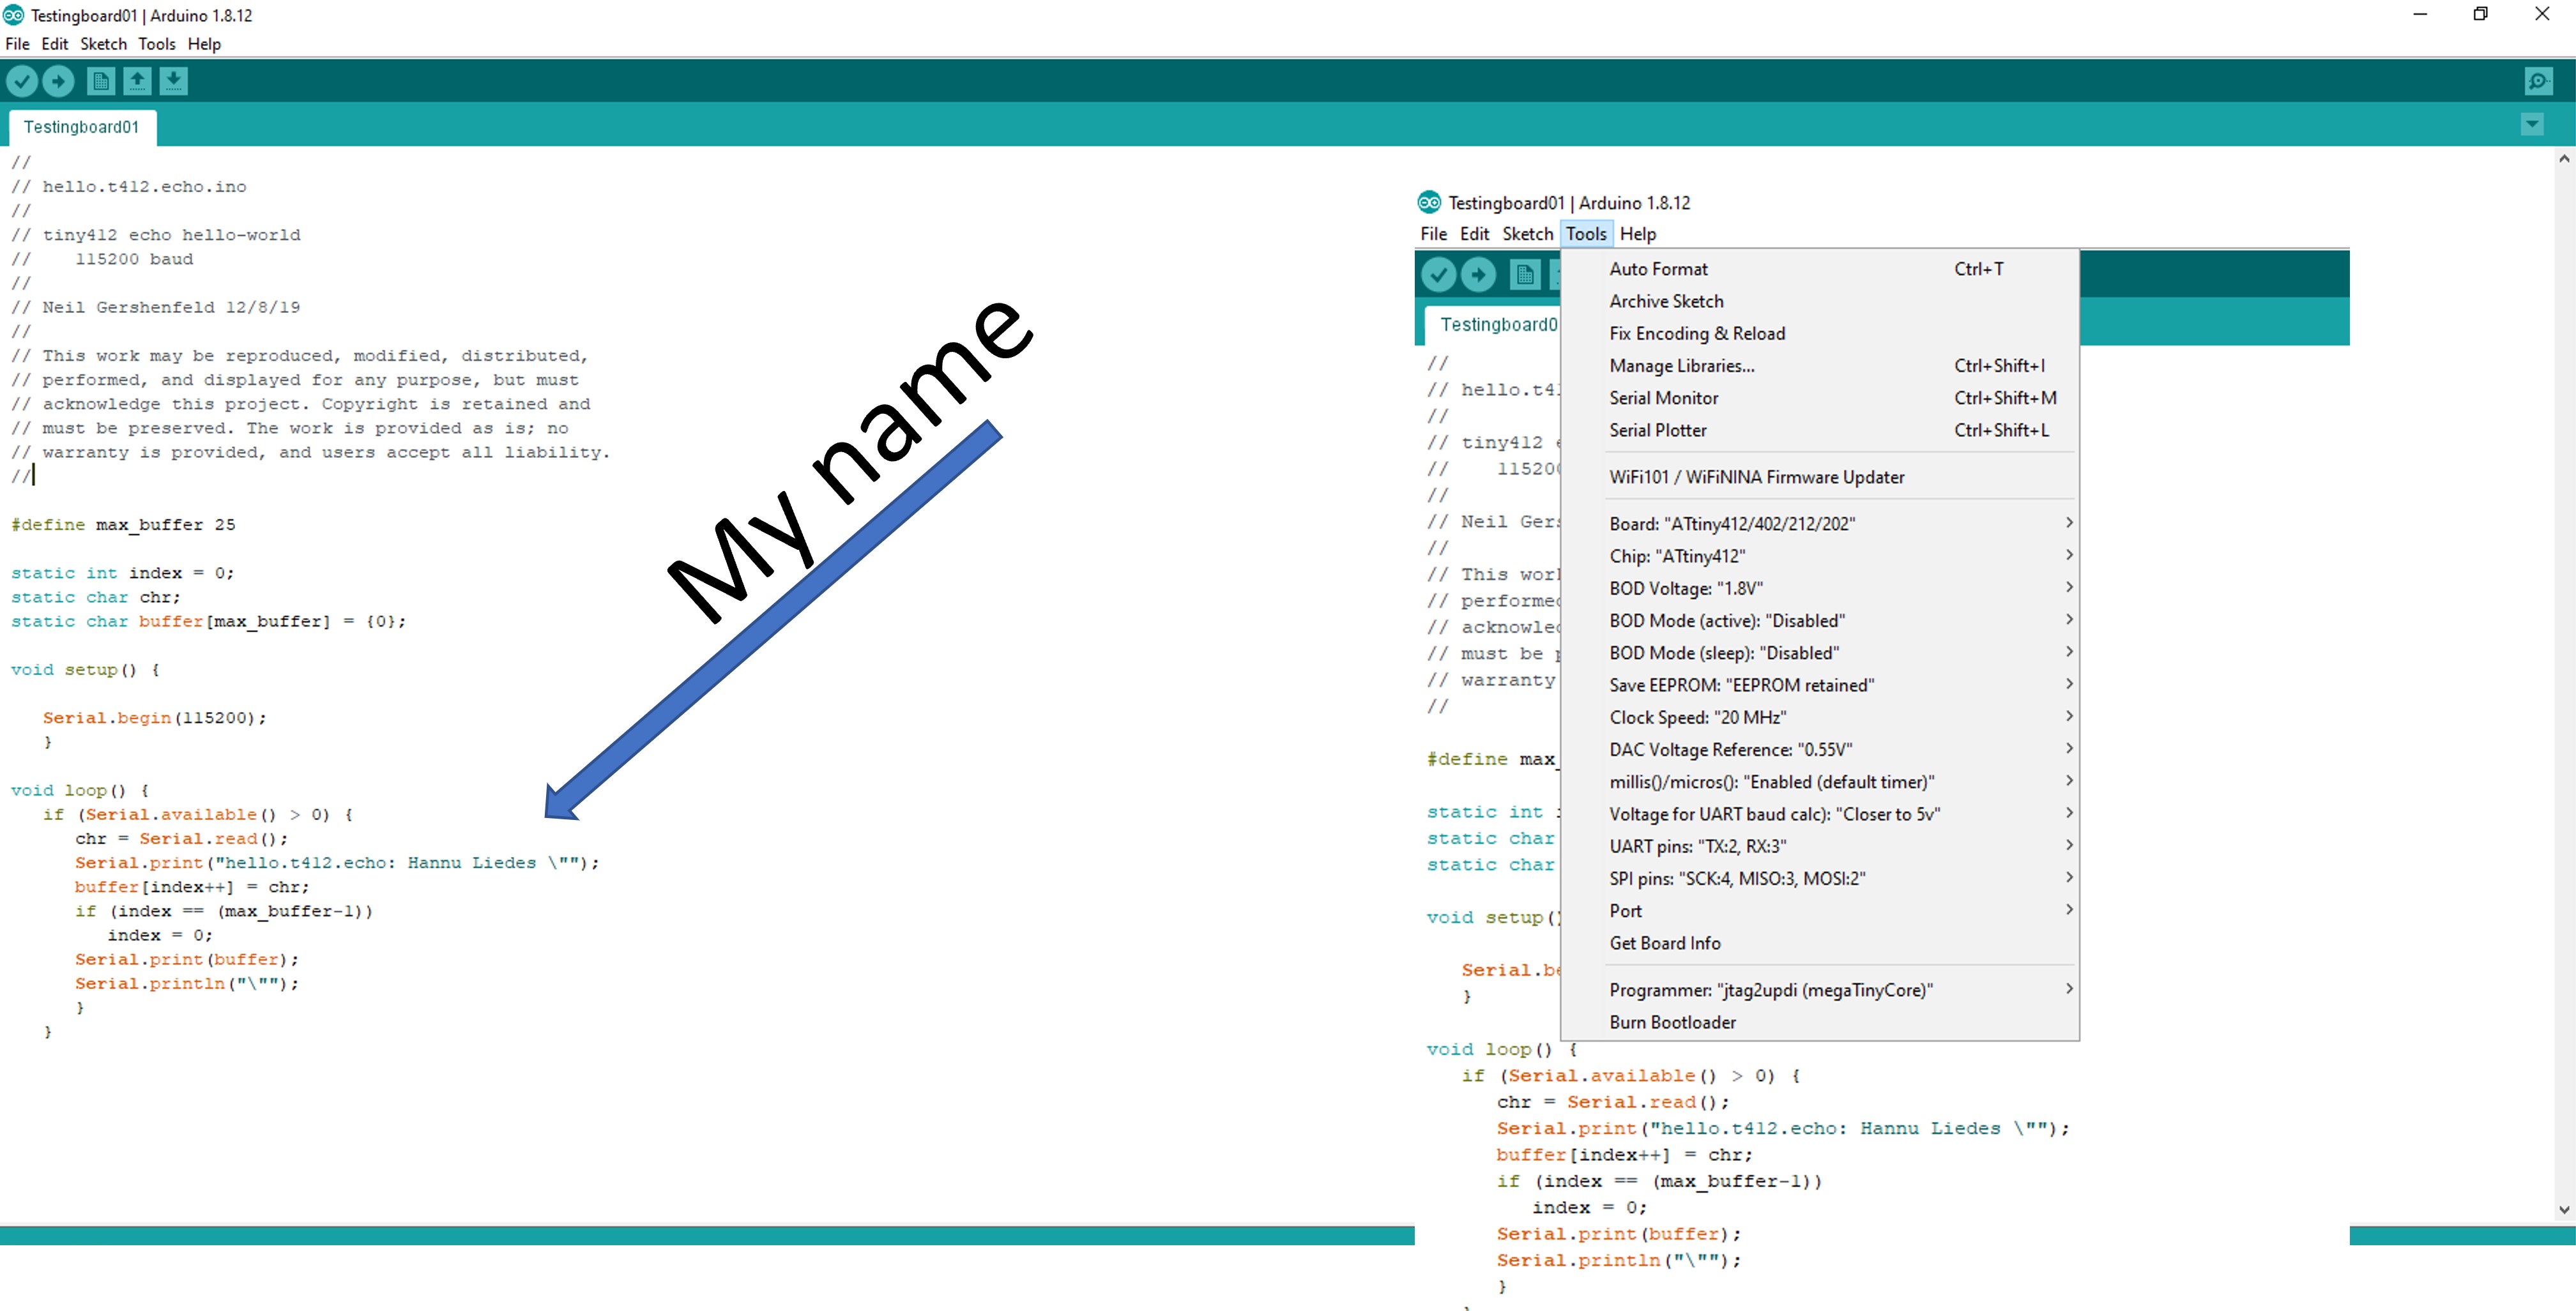
Task: Click 'static int index = 0;' in main editor
Action: click(x=122, y=573)
